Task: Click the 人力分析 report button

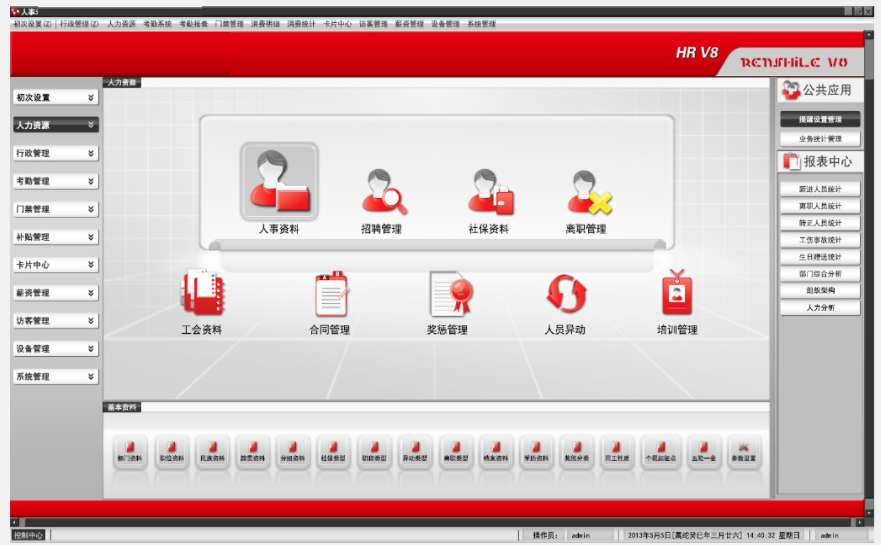Action: pos(820,308)
